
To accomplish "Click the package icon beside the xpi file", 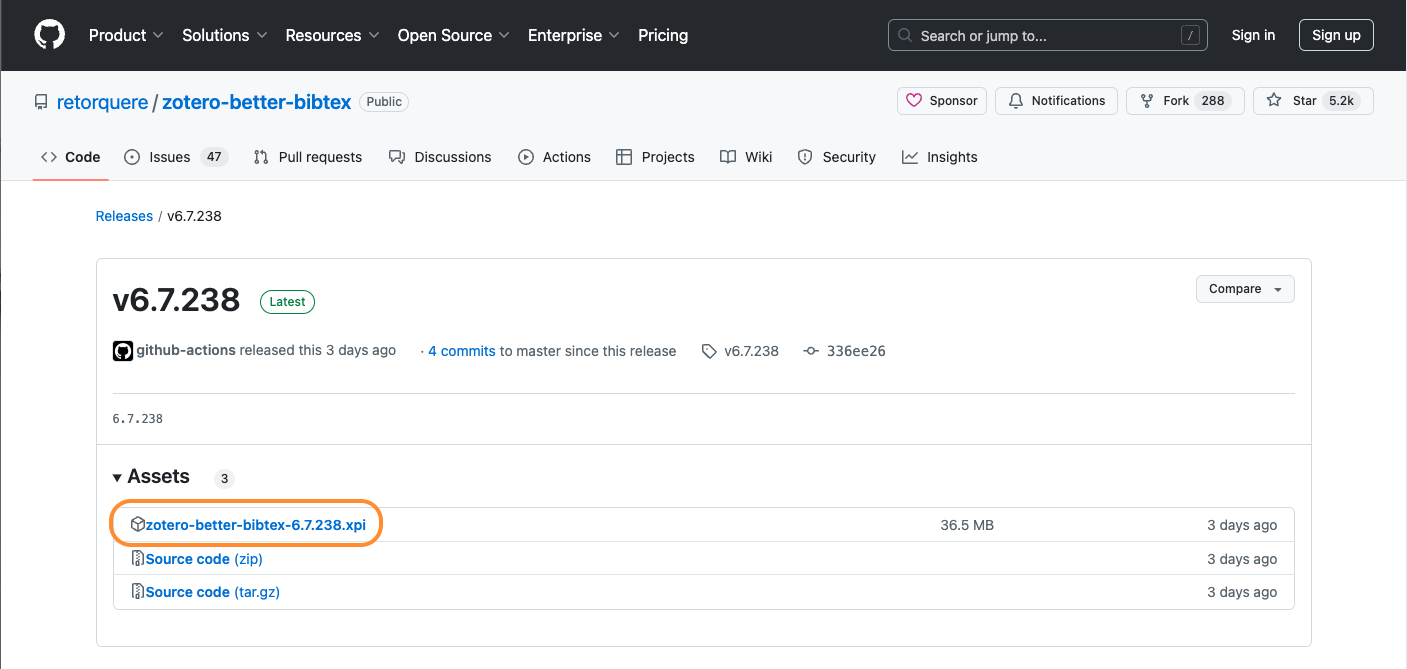I will pos(138,524).
